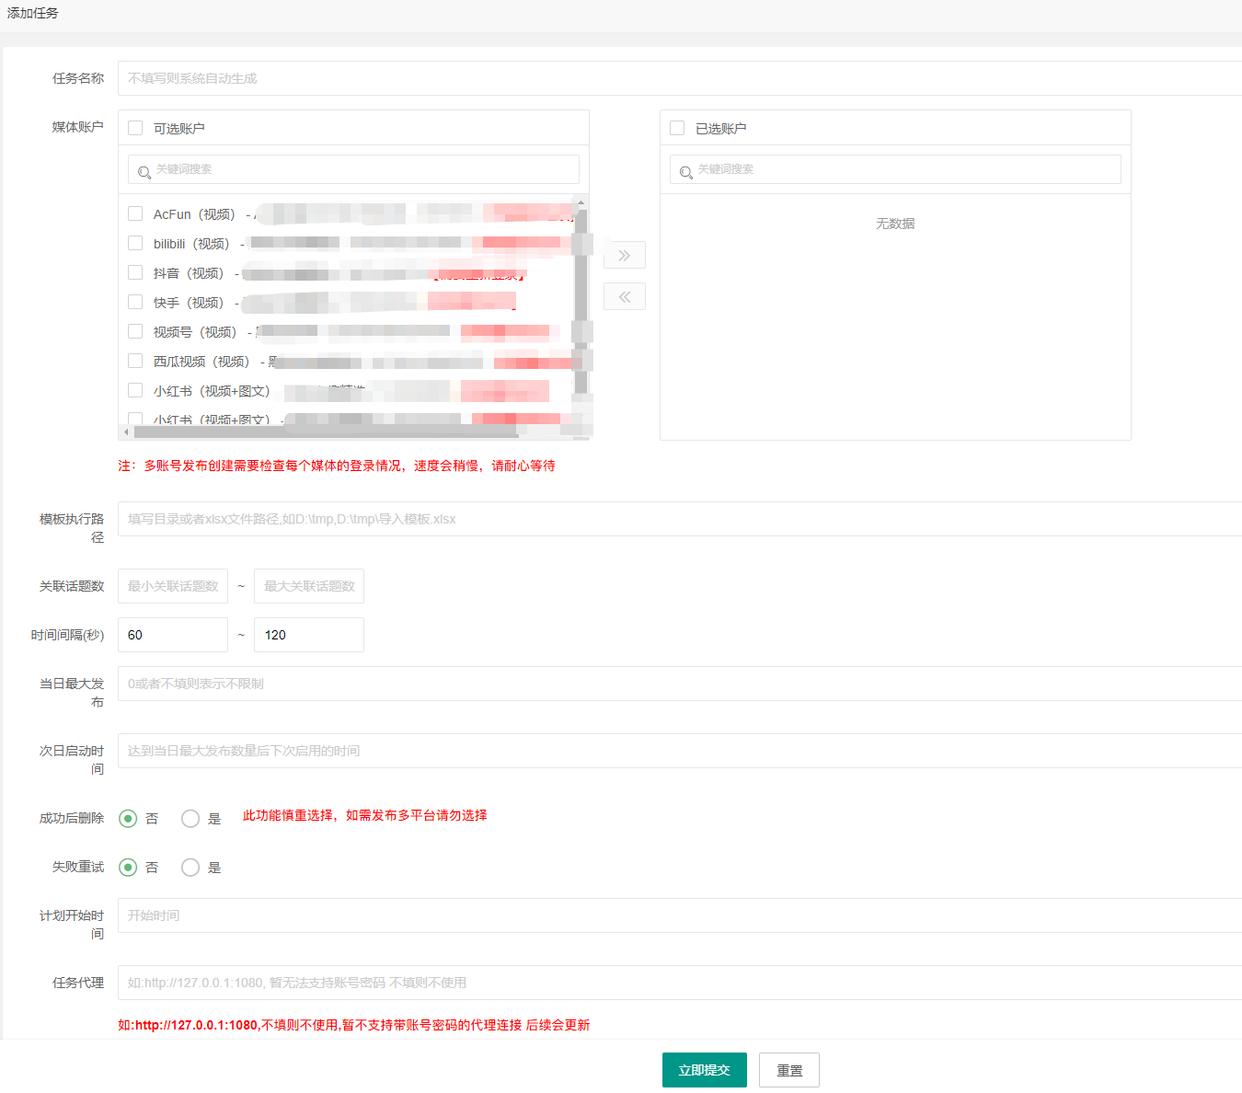Click the account list horizontal scrollbar

pyautogui.click(x=325, y=432)
